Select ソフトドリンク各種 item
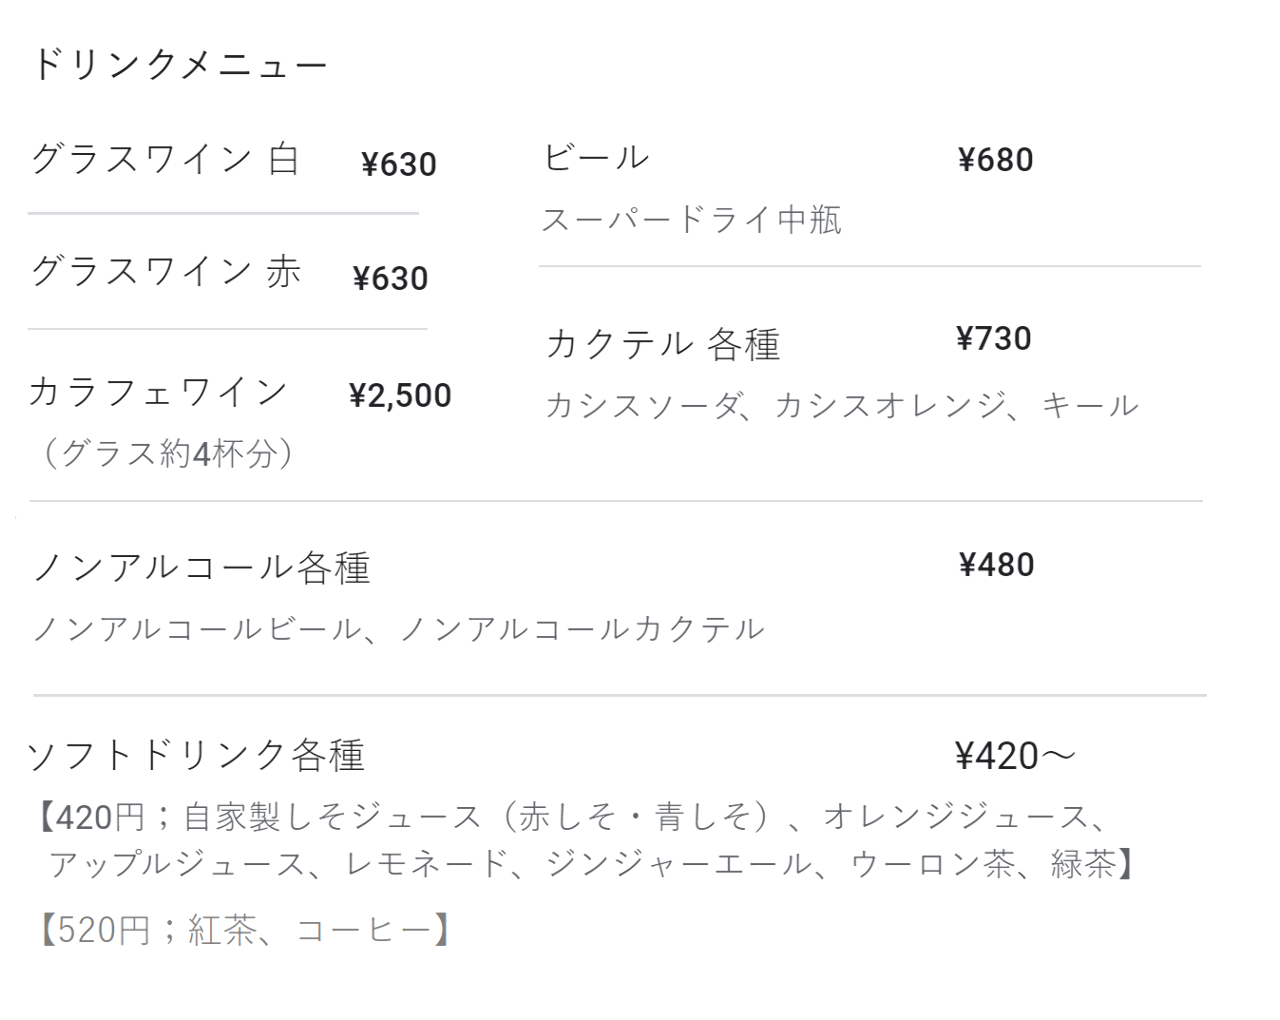The image size is (1280, 1020). point(196,755)
